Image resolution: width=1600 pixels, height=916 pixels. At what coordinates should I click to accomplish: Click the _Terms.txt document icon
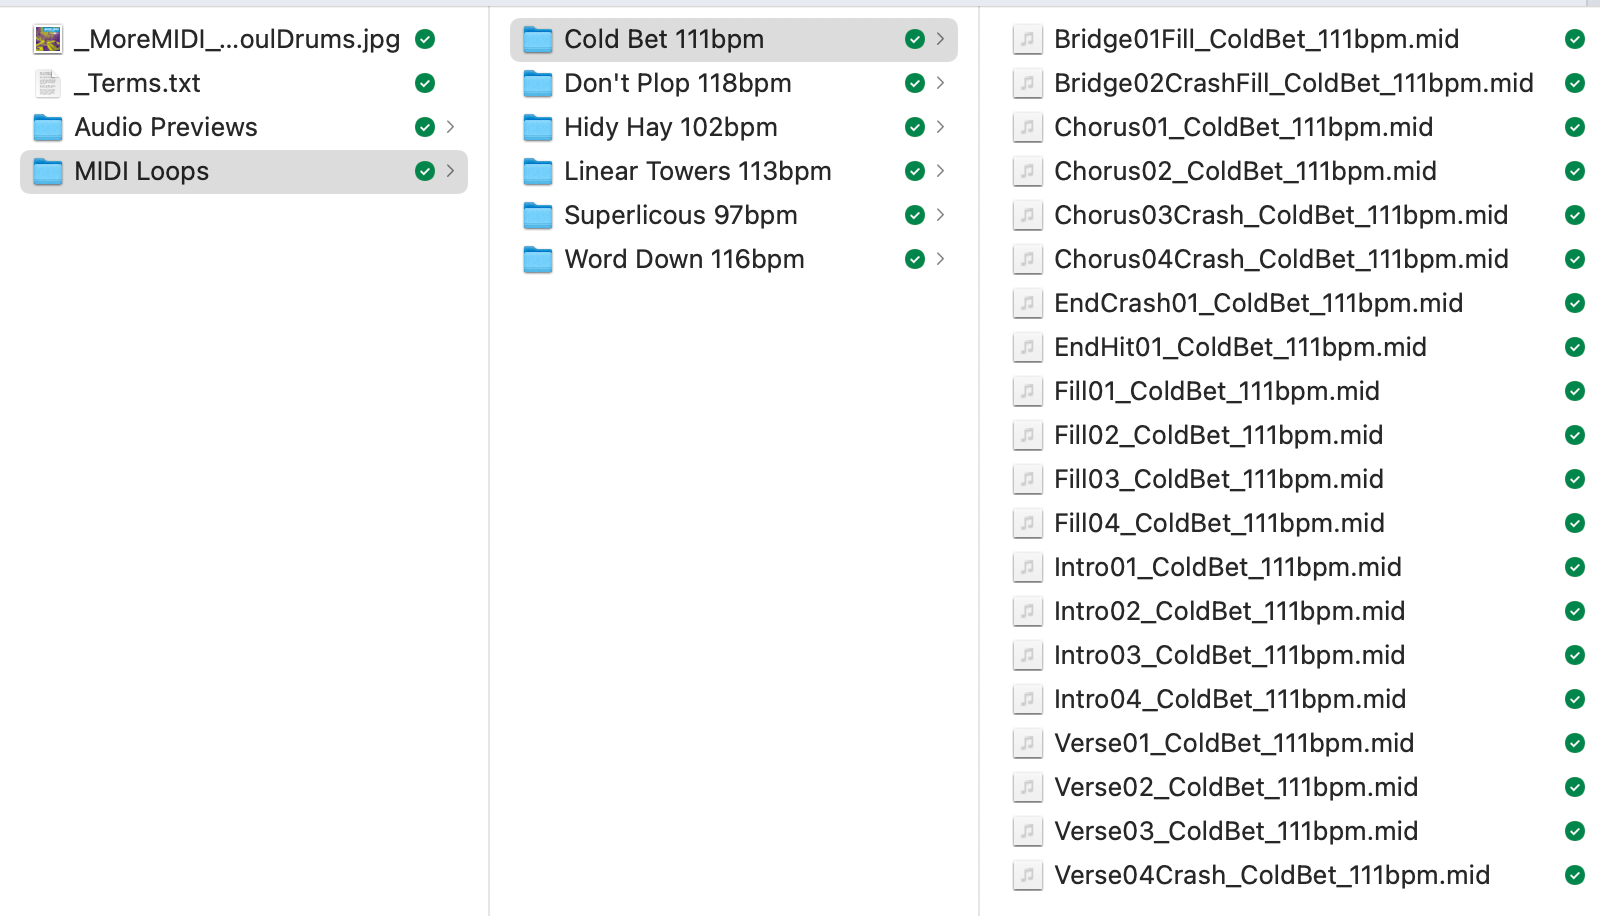tap(47, 83)
